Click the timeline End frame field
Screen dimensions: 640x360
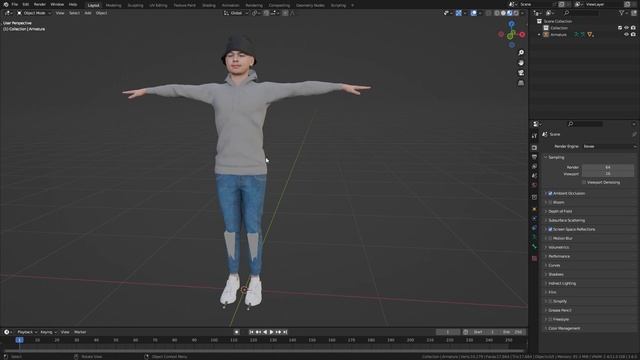[513, 332]
